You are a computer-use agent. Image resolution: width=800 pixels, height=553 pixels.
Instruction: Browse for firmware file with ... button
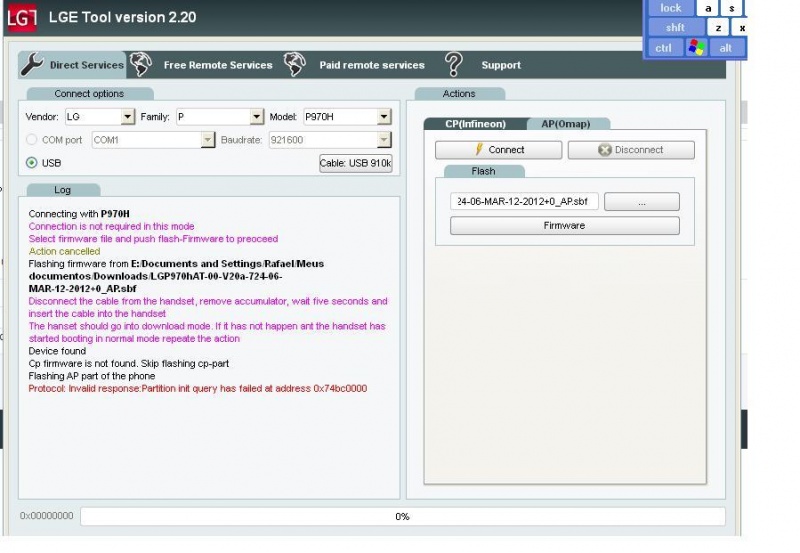pyautogui.click(x=642, y=202)
